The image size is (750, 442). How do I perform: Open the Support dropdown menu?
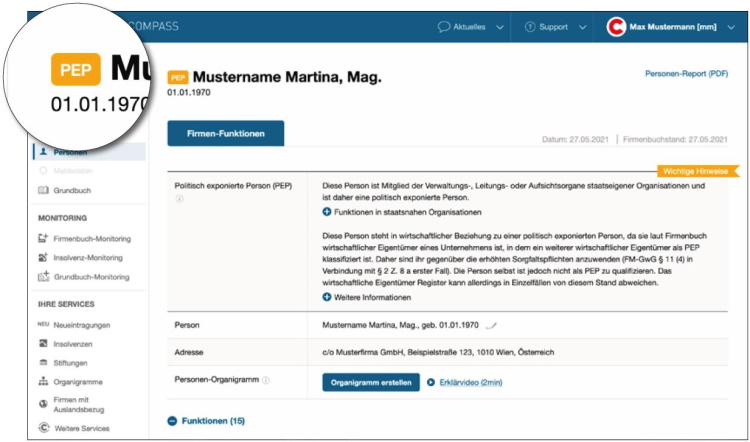[554, 27]
